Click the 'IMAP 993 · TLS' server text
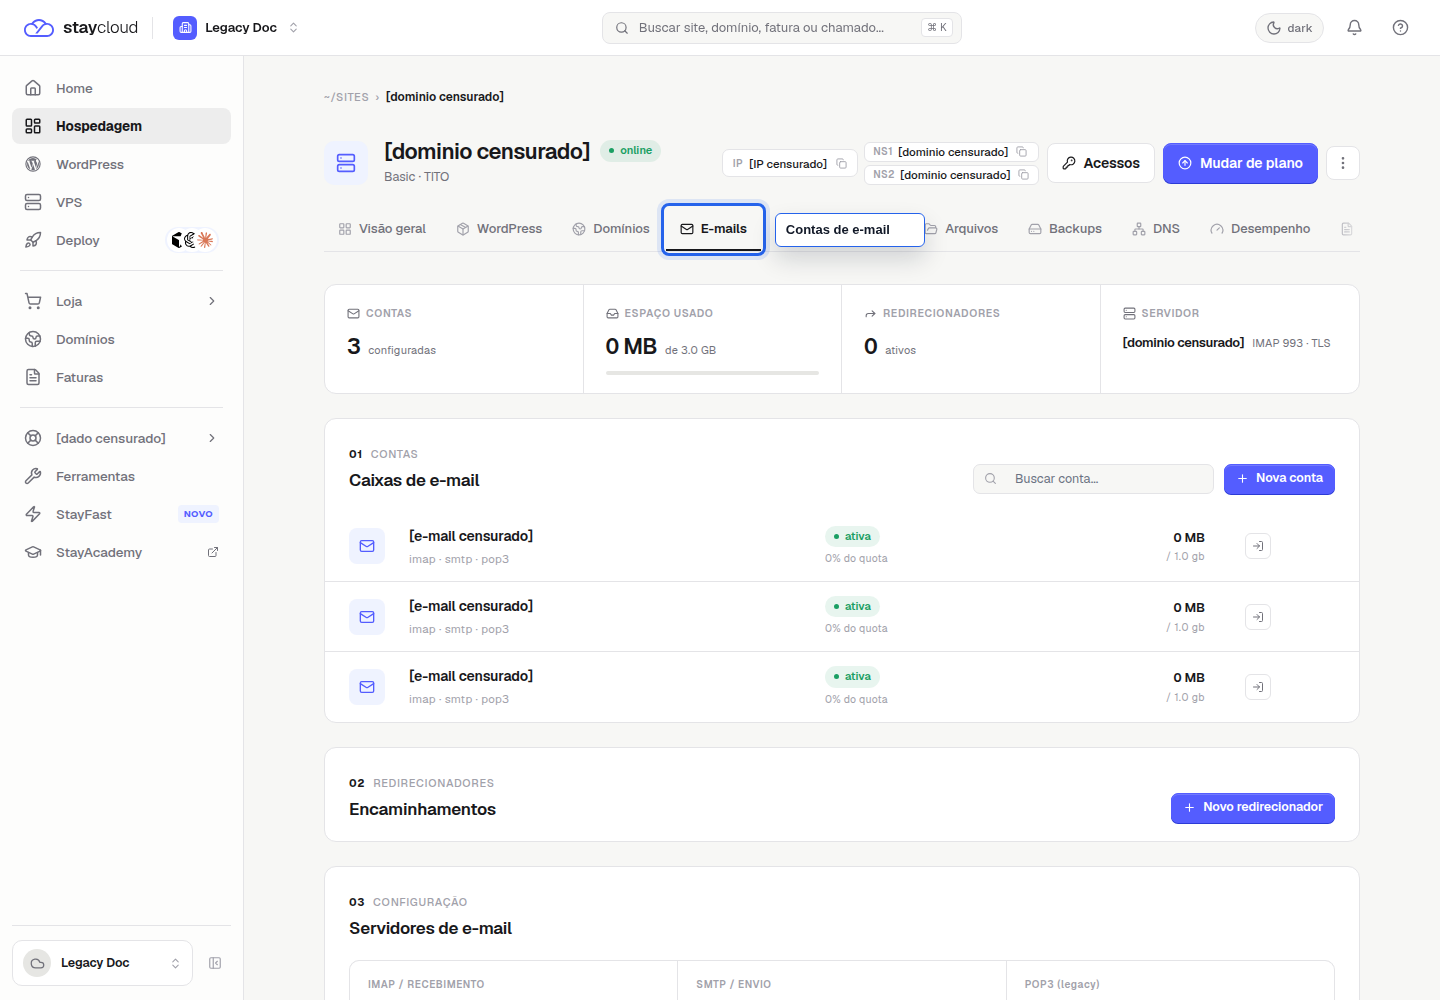 pos(1291,343)
